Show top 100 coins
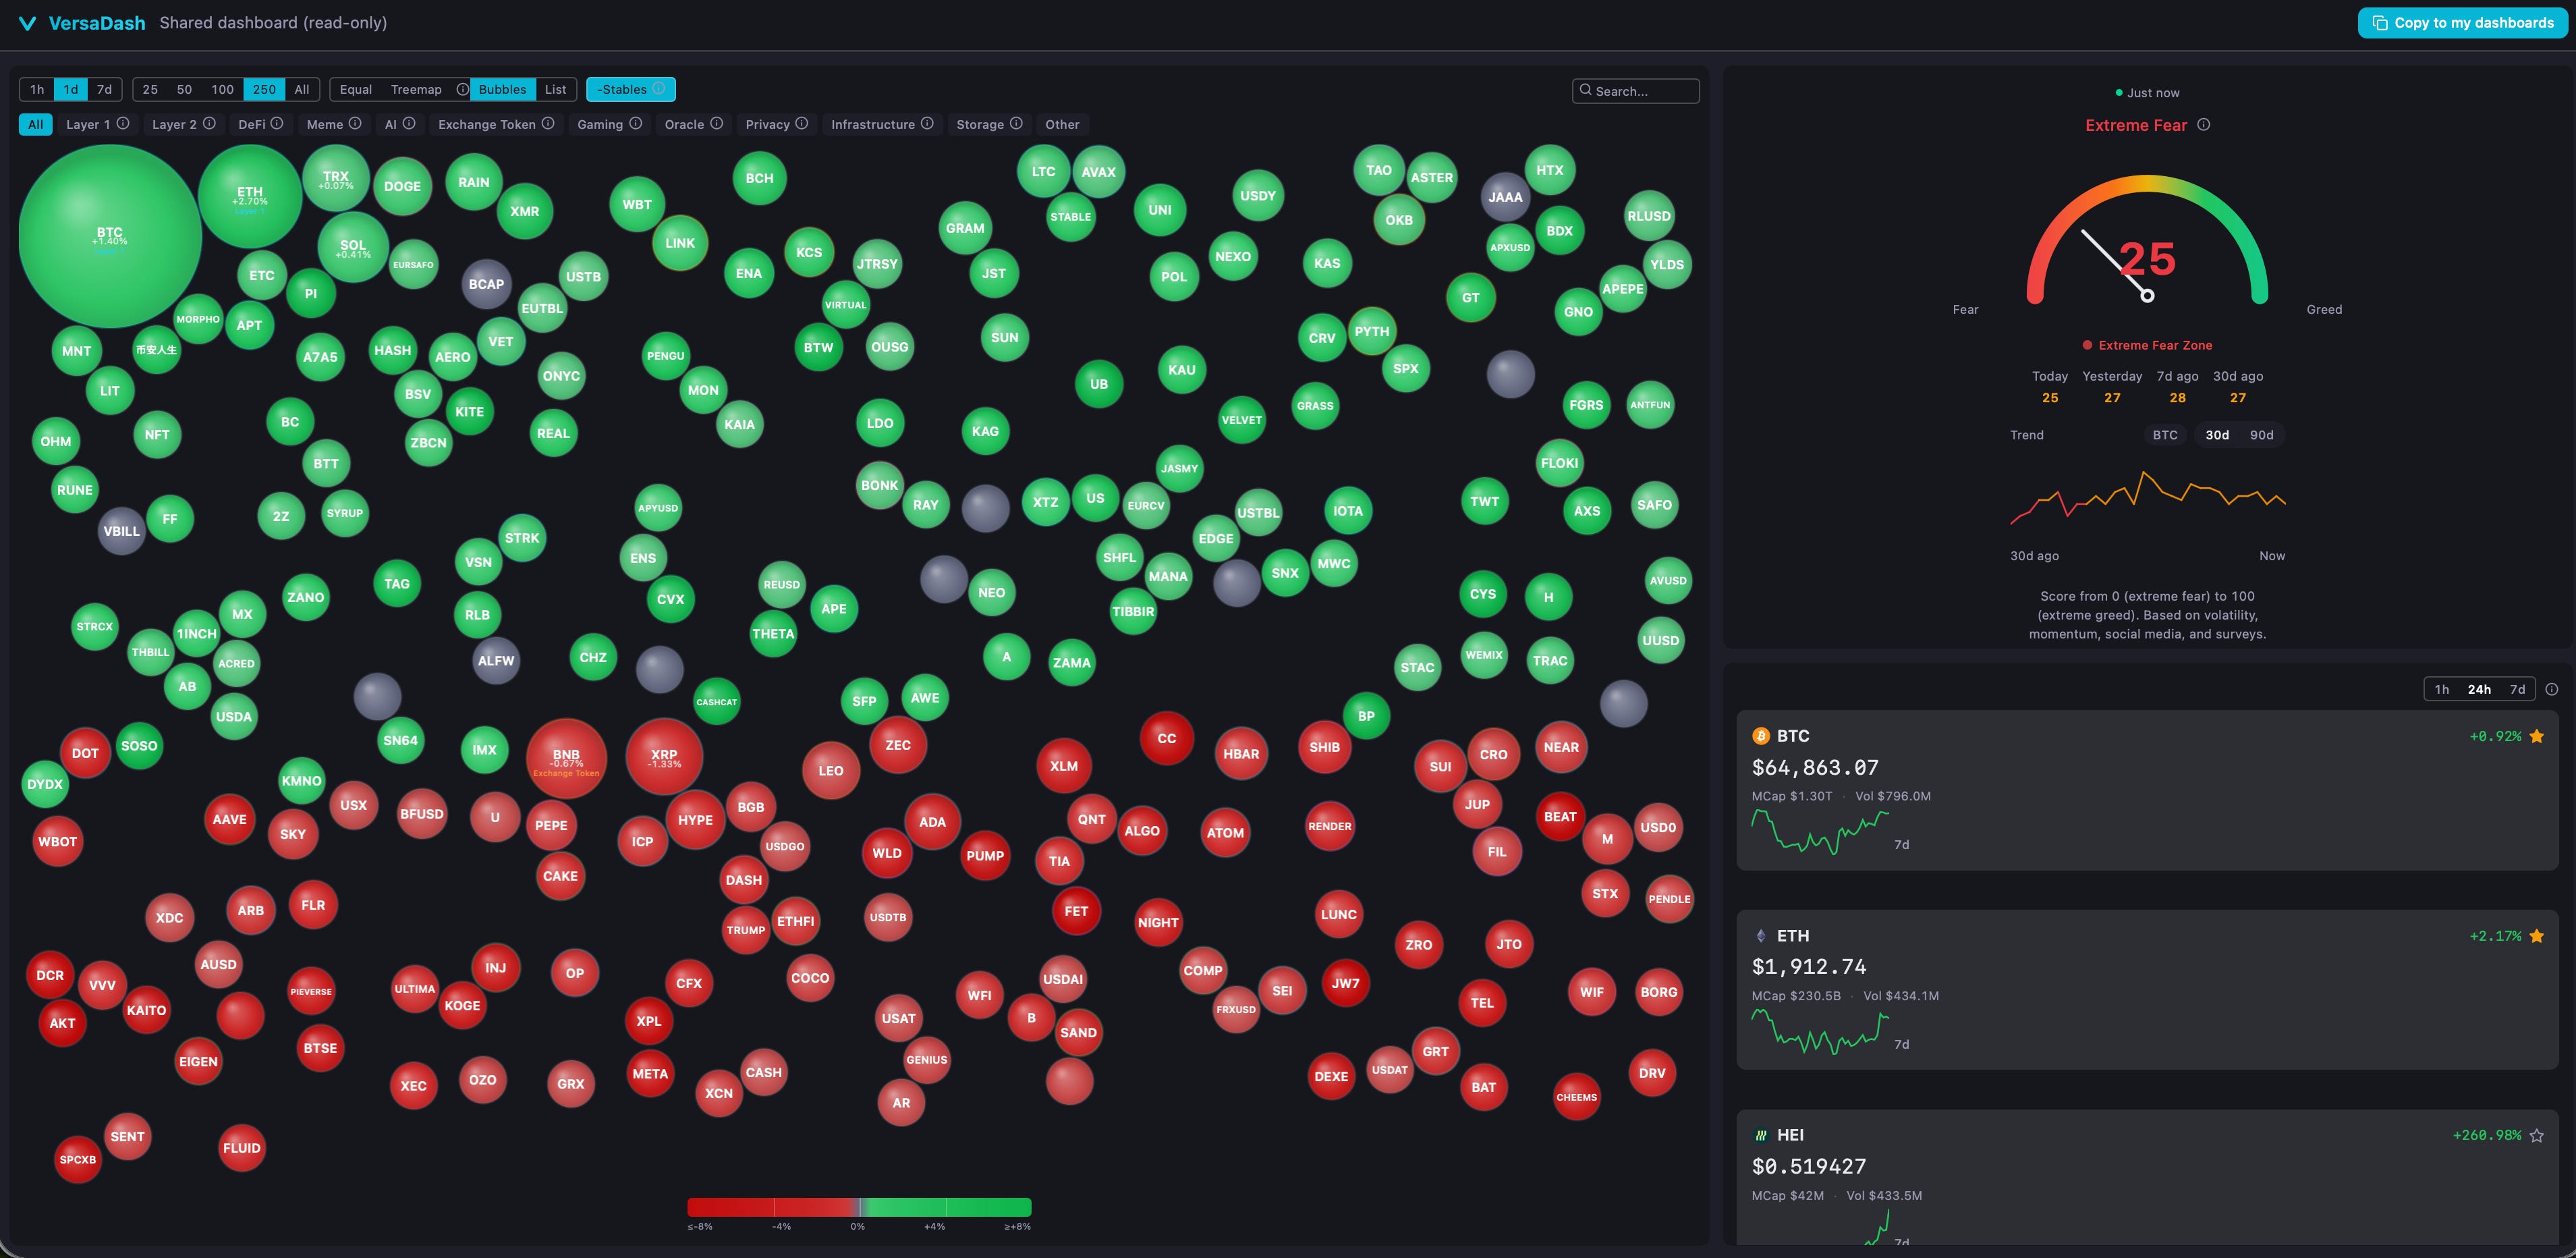This screenshot has height=1258, width=2576. point(222,89)
